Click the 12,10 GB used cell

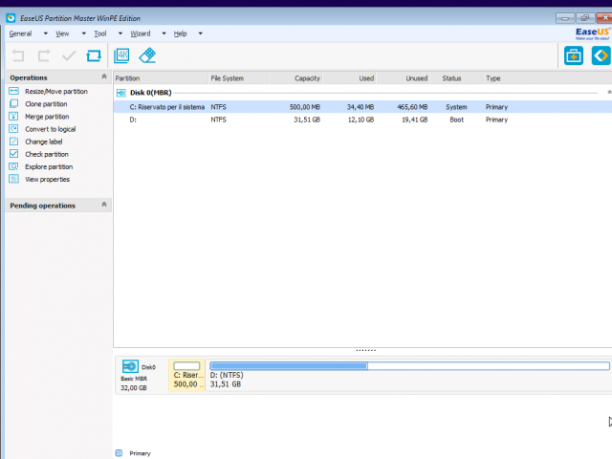[361, 119]
